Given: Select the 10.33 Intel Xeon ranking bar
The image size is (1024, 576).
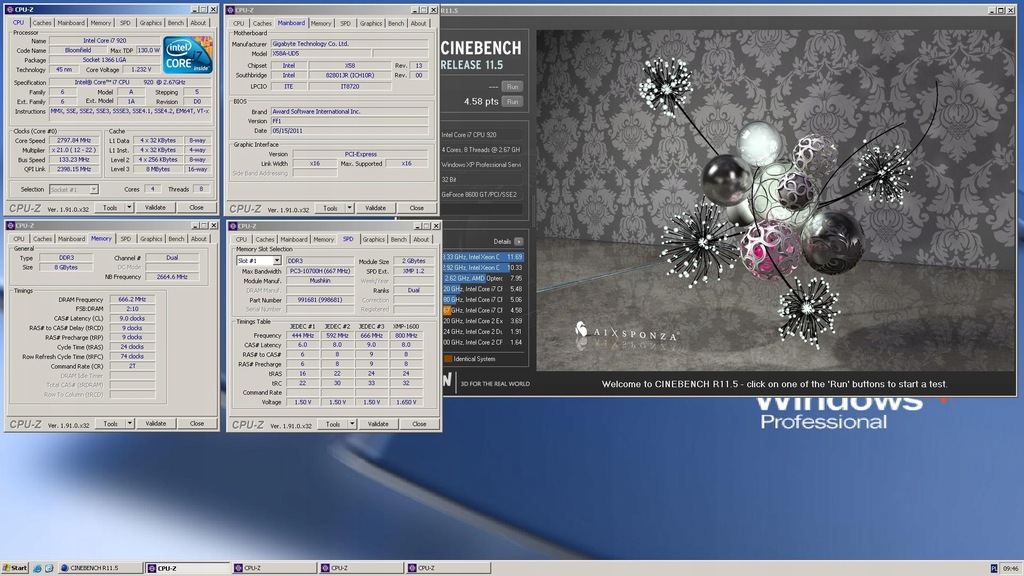Looking at the screenshot, I should click(483, 268).
